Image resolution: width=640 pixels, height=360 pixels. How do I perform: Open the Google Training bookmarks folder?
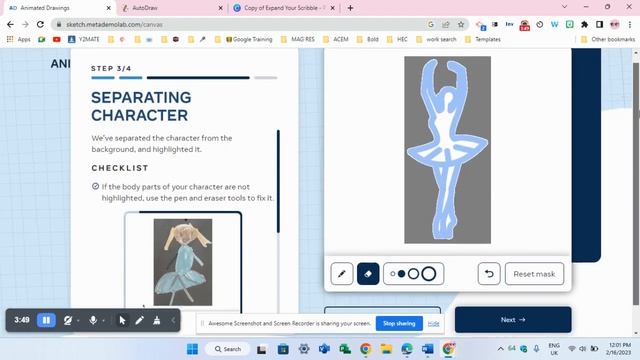point(249,39)
